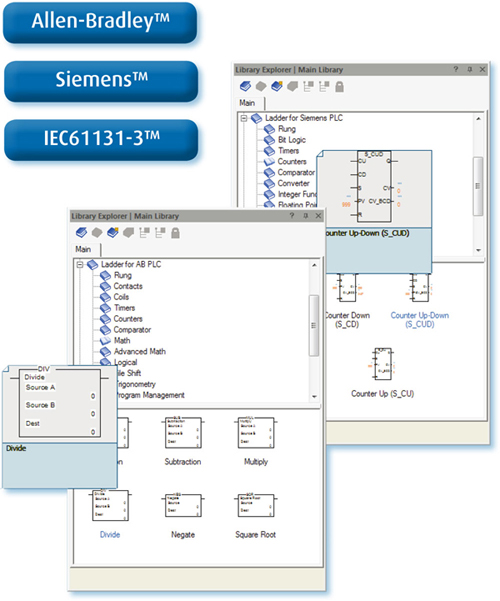Select Program Management in AB library tree
500x601 pixels.
[x=150, y=395]
